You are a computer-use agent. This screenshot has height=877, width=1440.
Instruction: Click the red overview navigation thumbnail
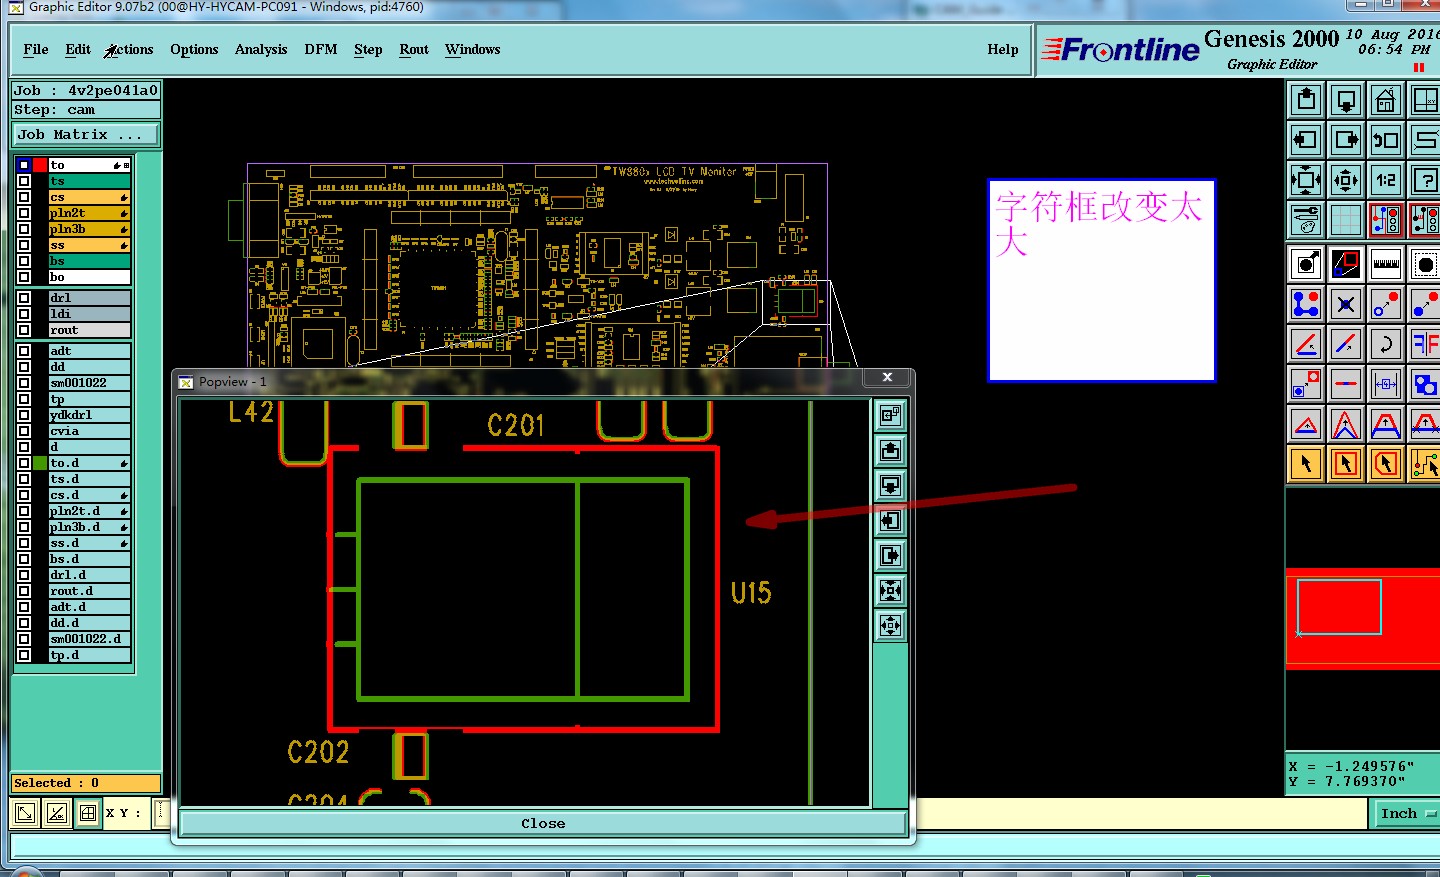[1362, 619]
